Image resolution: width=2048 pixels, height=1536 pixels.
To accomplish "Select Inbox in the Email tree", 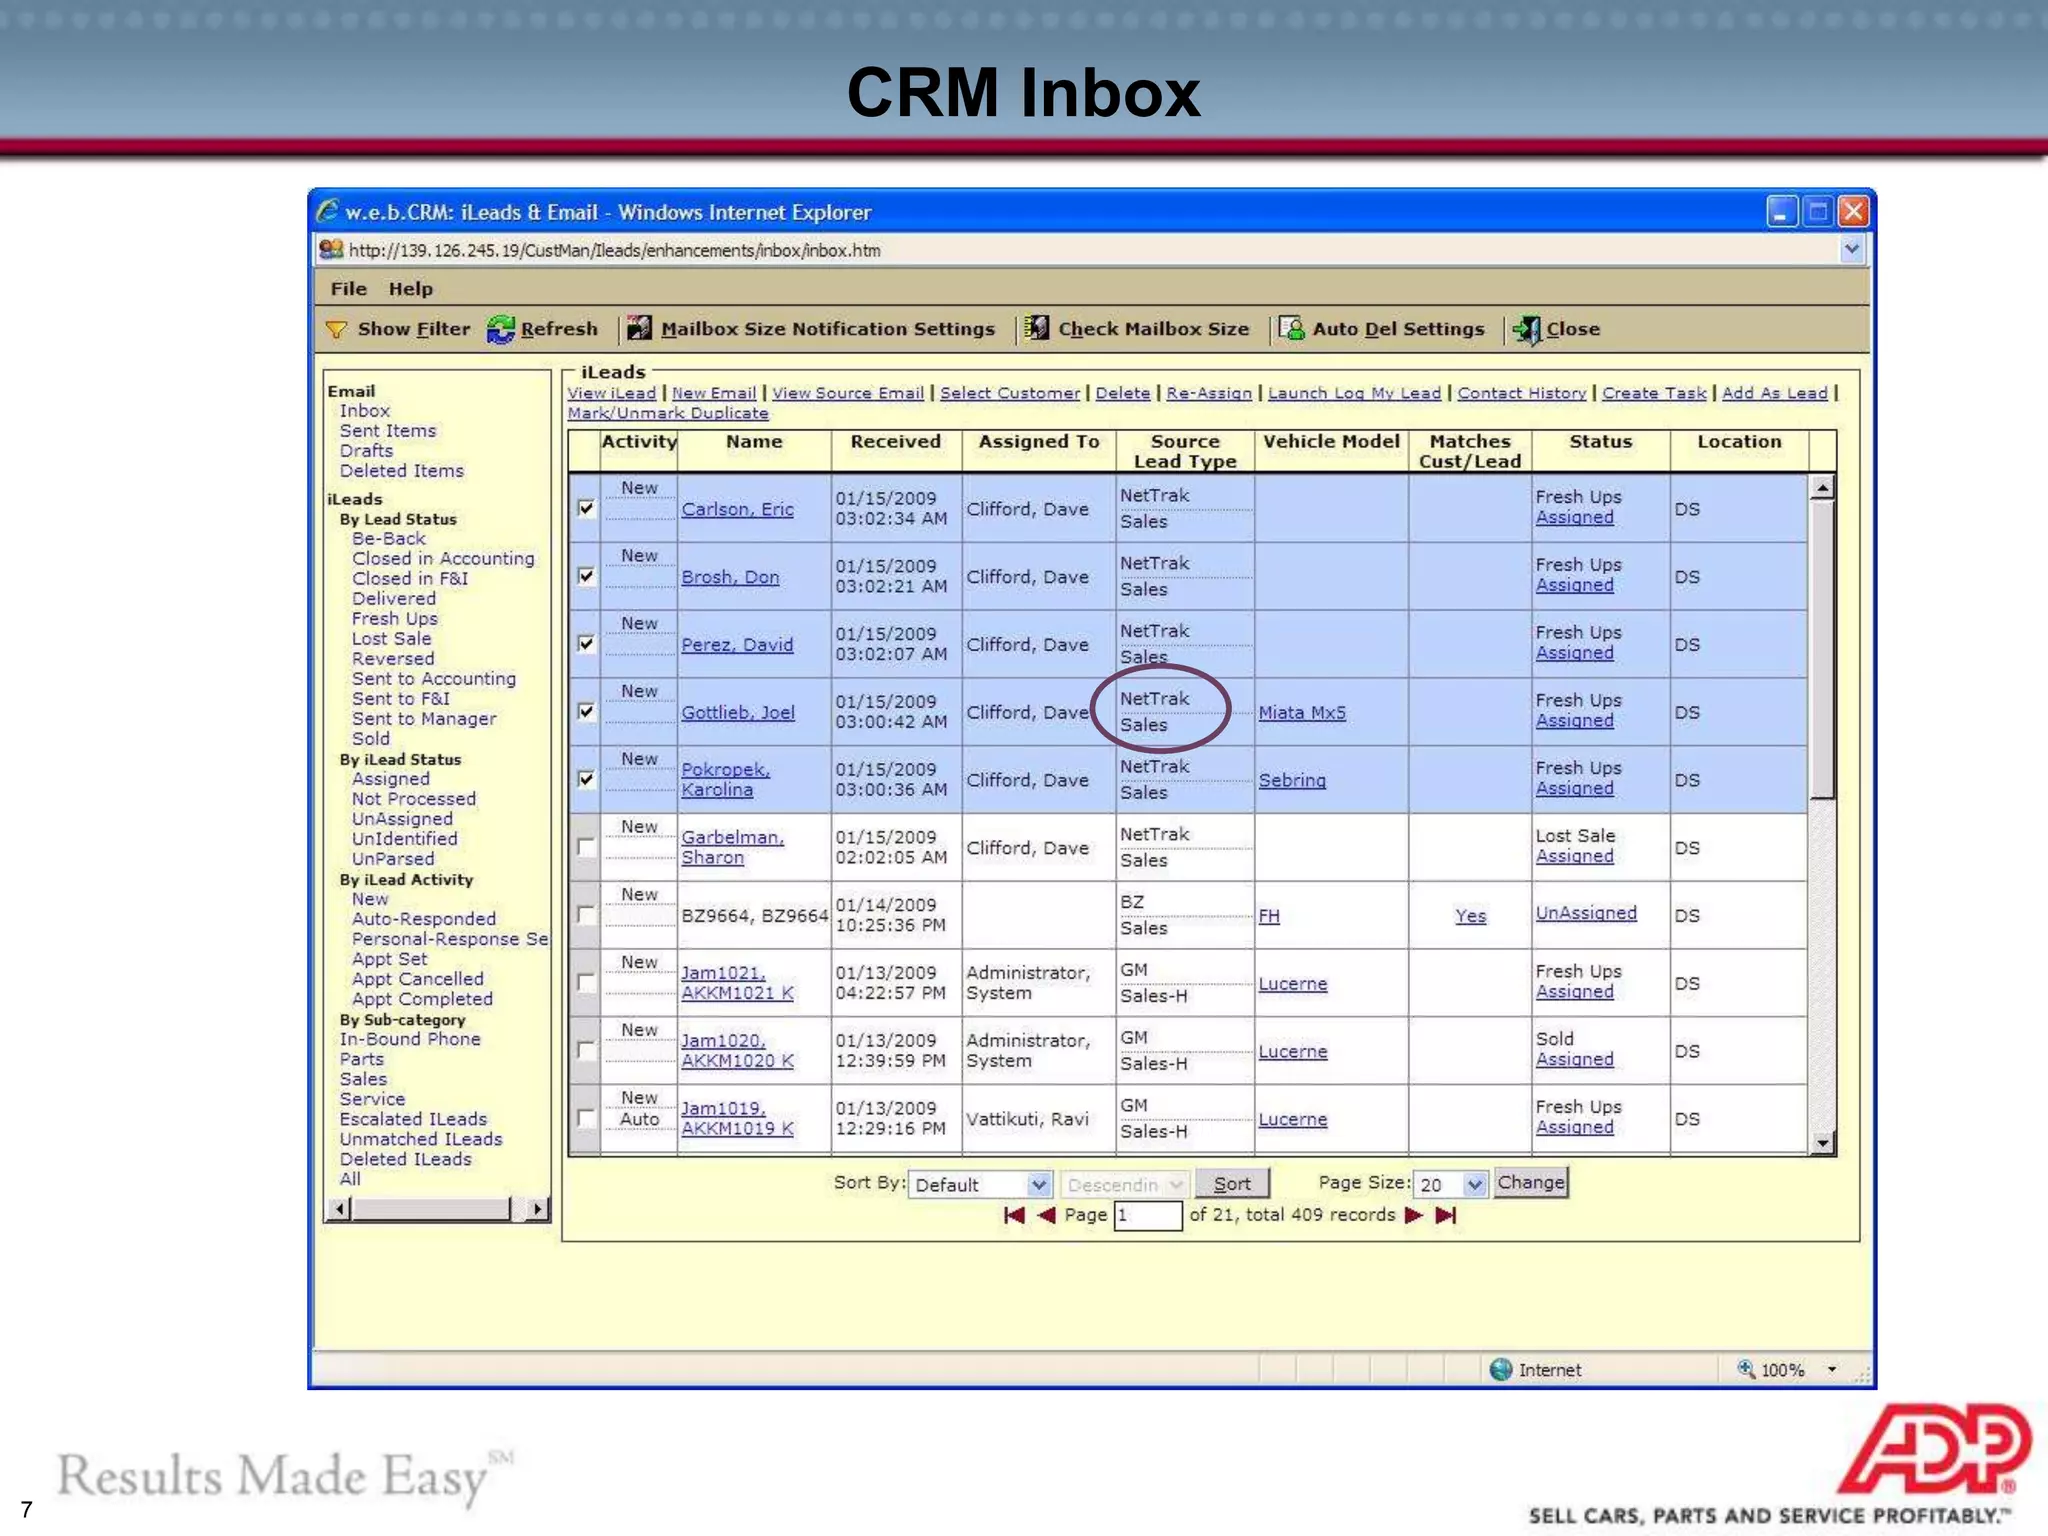I will pyautogui.click(x=365, y=410).
